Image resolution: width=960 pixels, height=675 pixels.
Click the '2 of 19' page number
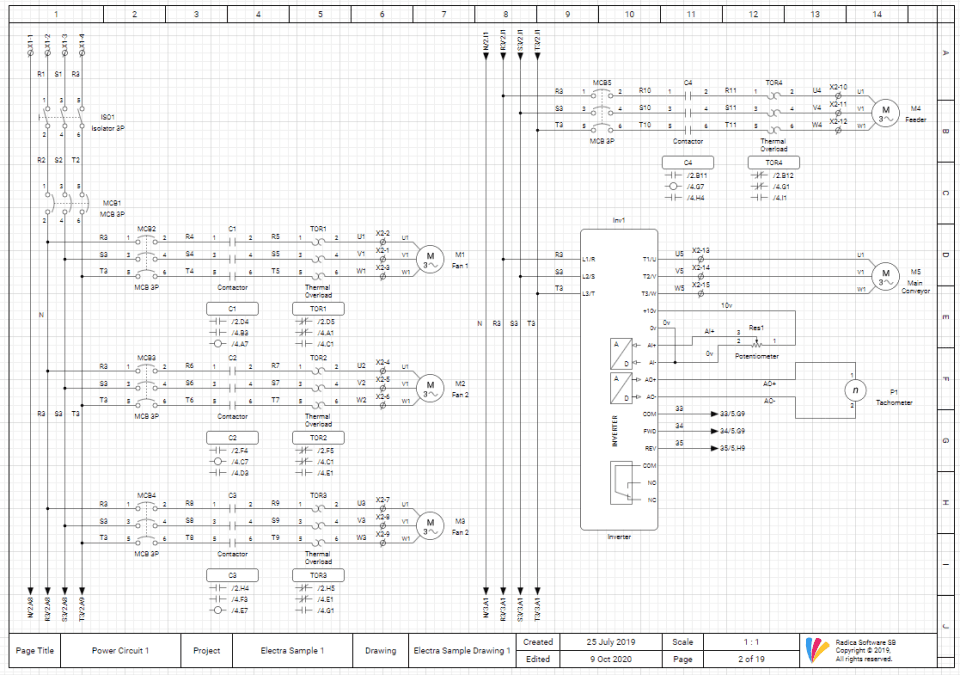point(751,659)
